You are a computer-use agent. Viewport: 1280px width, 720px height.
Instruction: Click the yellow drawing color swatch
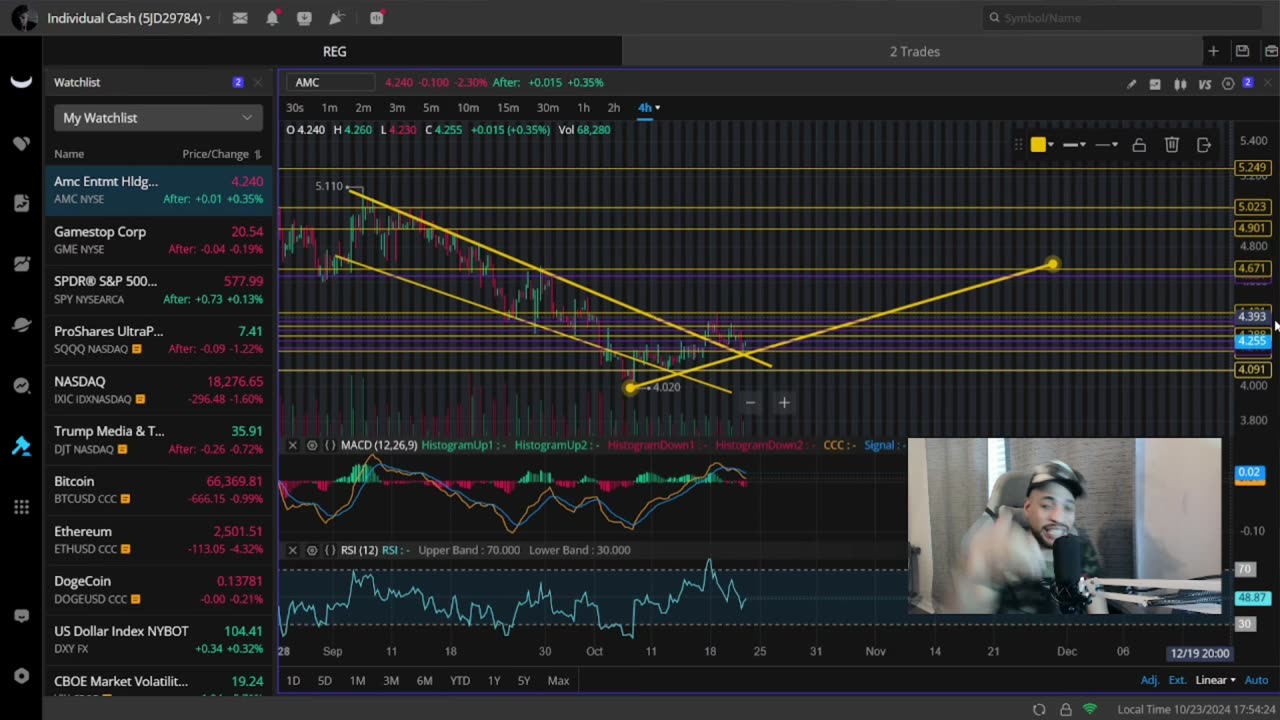(1038, 145)
